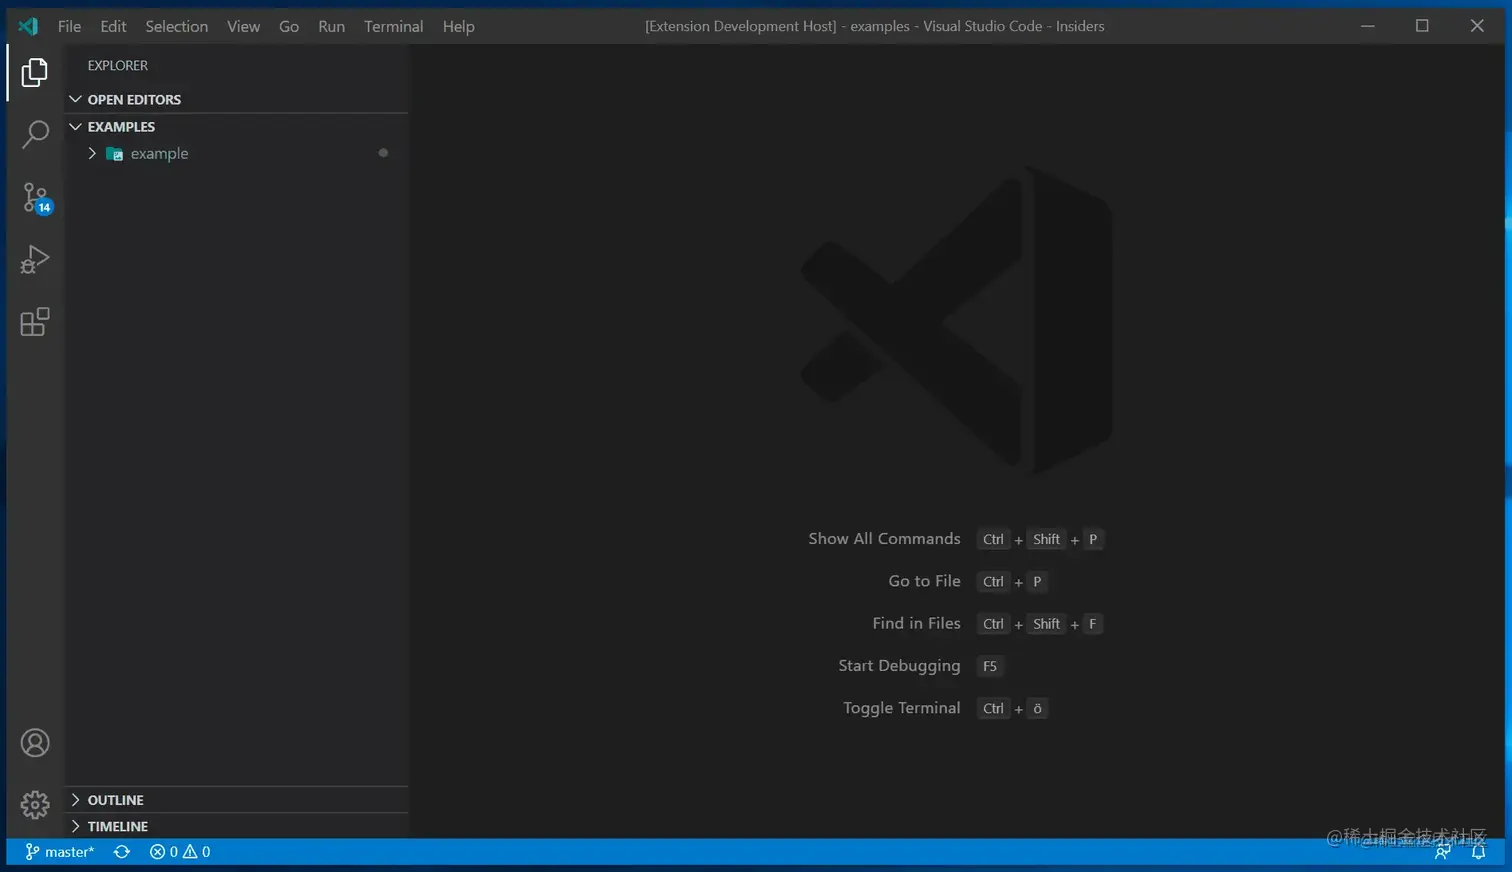
Task: Open the Search view icon
Action: click(35, 134)
